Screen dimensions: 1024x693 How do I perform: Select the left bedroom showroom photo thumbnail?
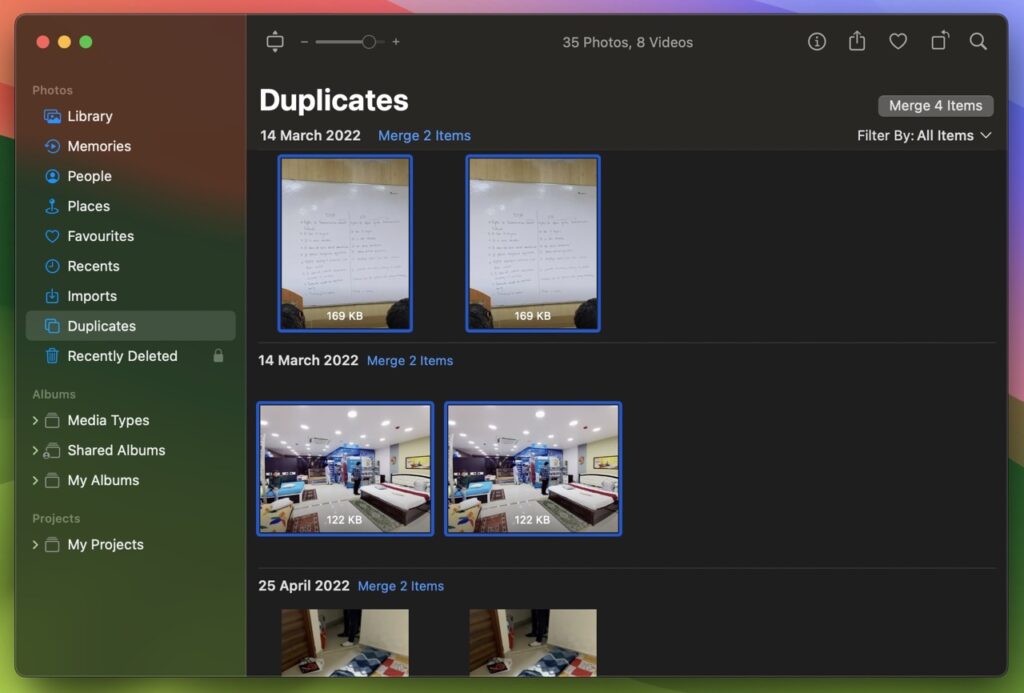(x=345, y=469)
